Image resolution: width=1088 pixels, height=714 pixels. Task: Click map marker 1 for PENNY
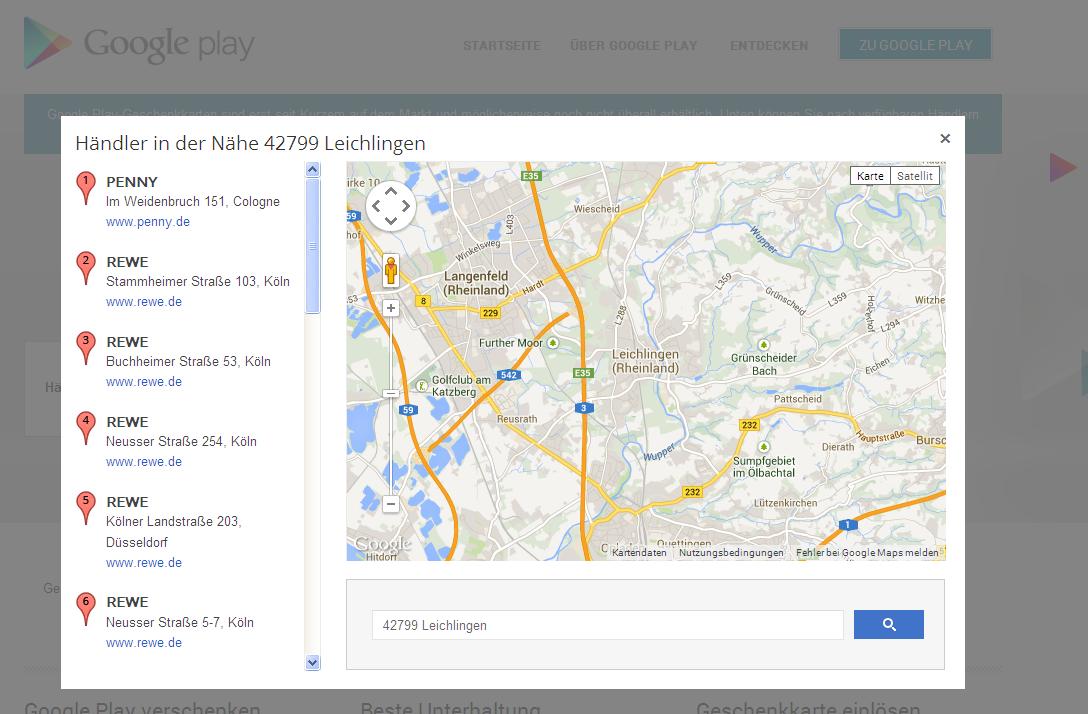coord(85,188)
